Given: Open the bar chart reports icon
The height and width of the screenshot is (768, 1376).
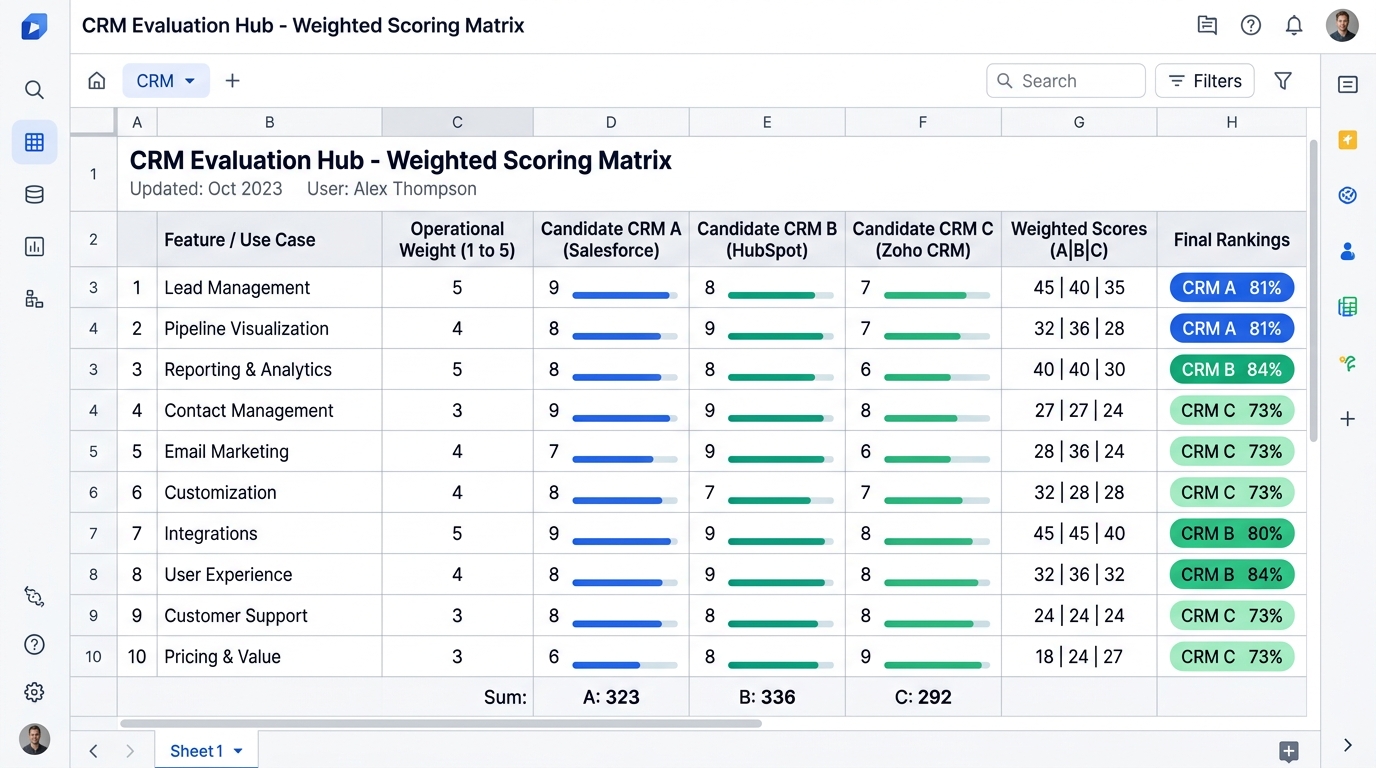Looking at the screenshot, I should (x=34, y=246).
